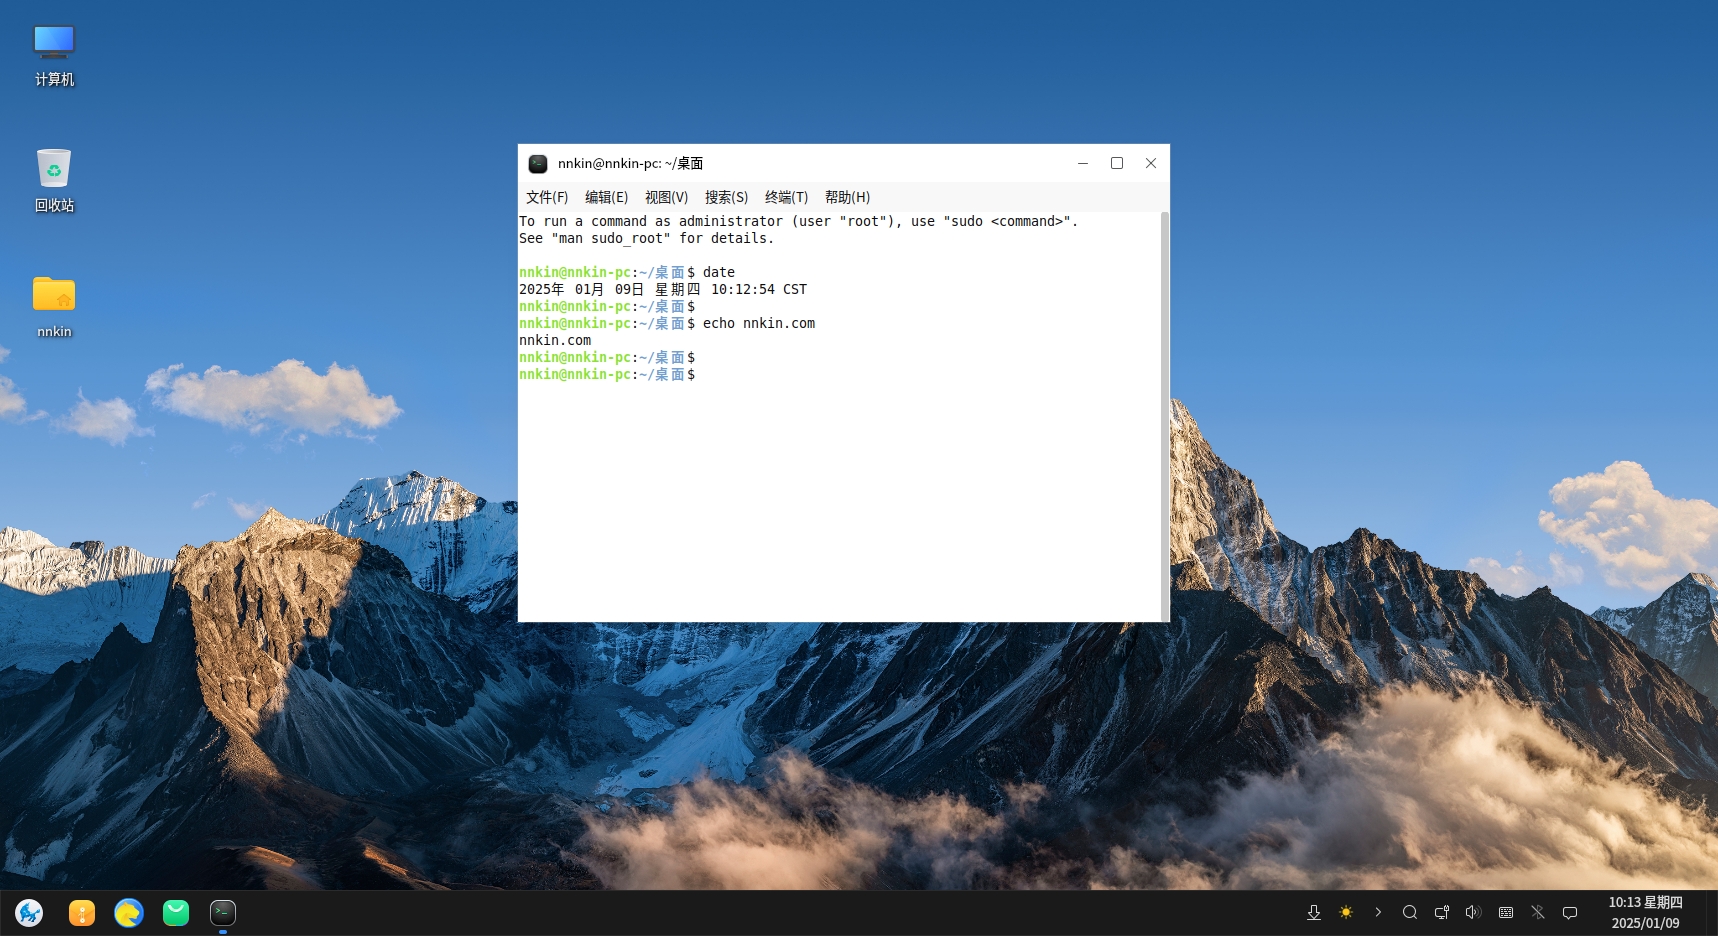Click the terminal icon in the taskbar

(x=223, y=912)
